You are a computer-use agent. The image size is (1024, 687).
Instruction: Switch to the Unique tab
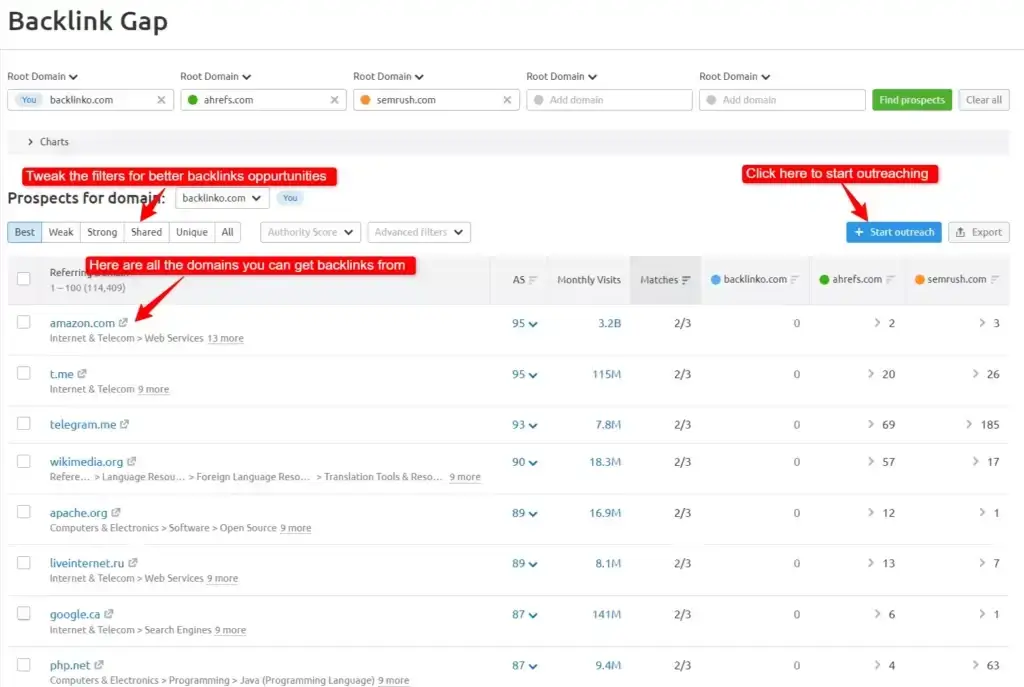pyautogui.click(x=191, y=232)
